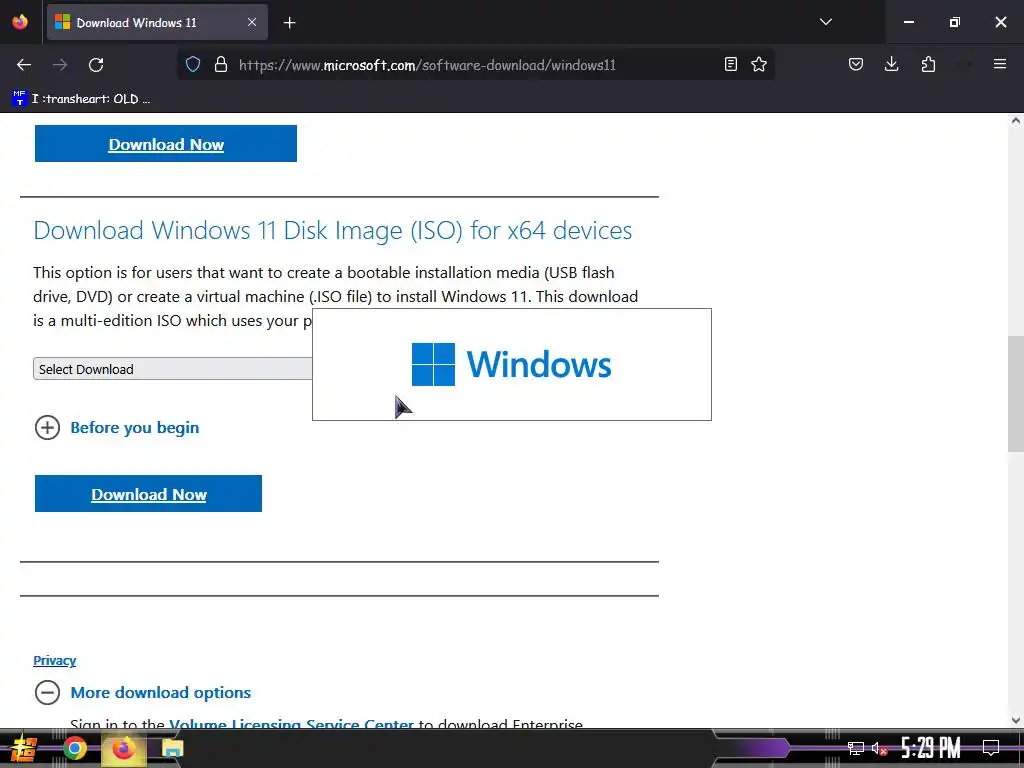Click the Windows logo image popup
The height and width of the screenshot is (768, 1024).
pos(512,364)
